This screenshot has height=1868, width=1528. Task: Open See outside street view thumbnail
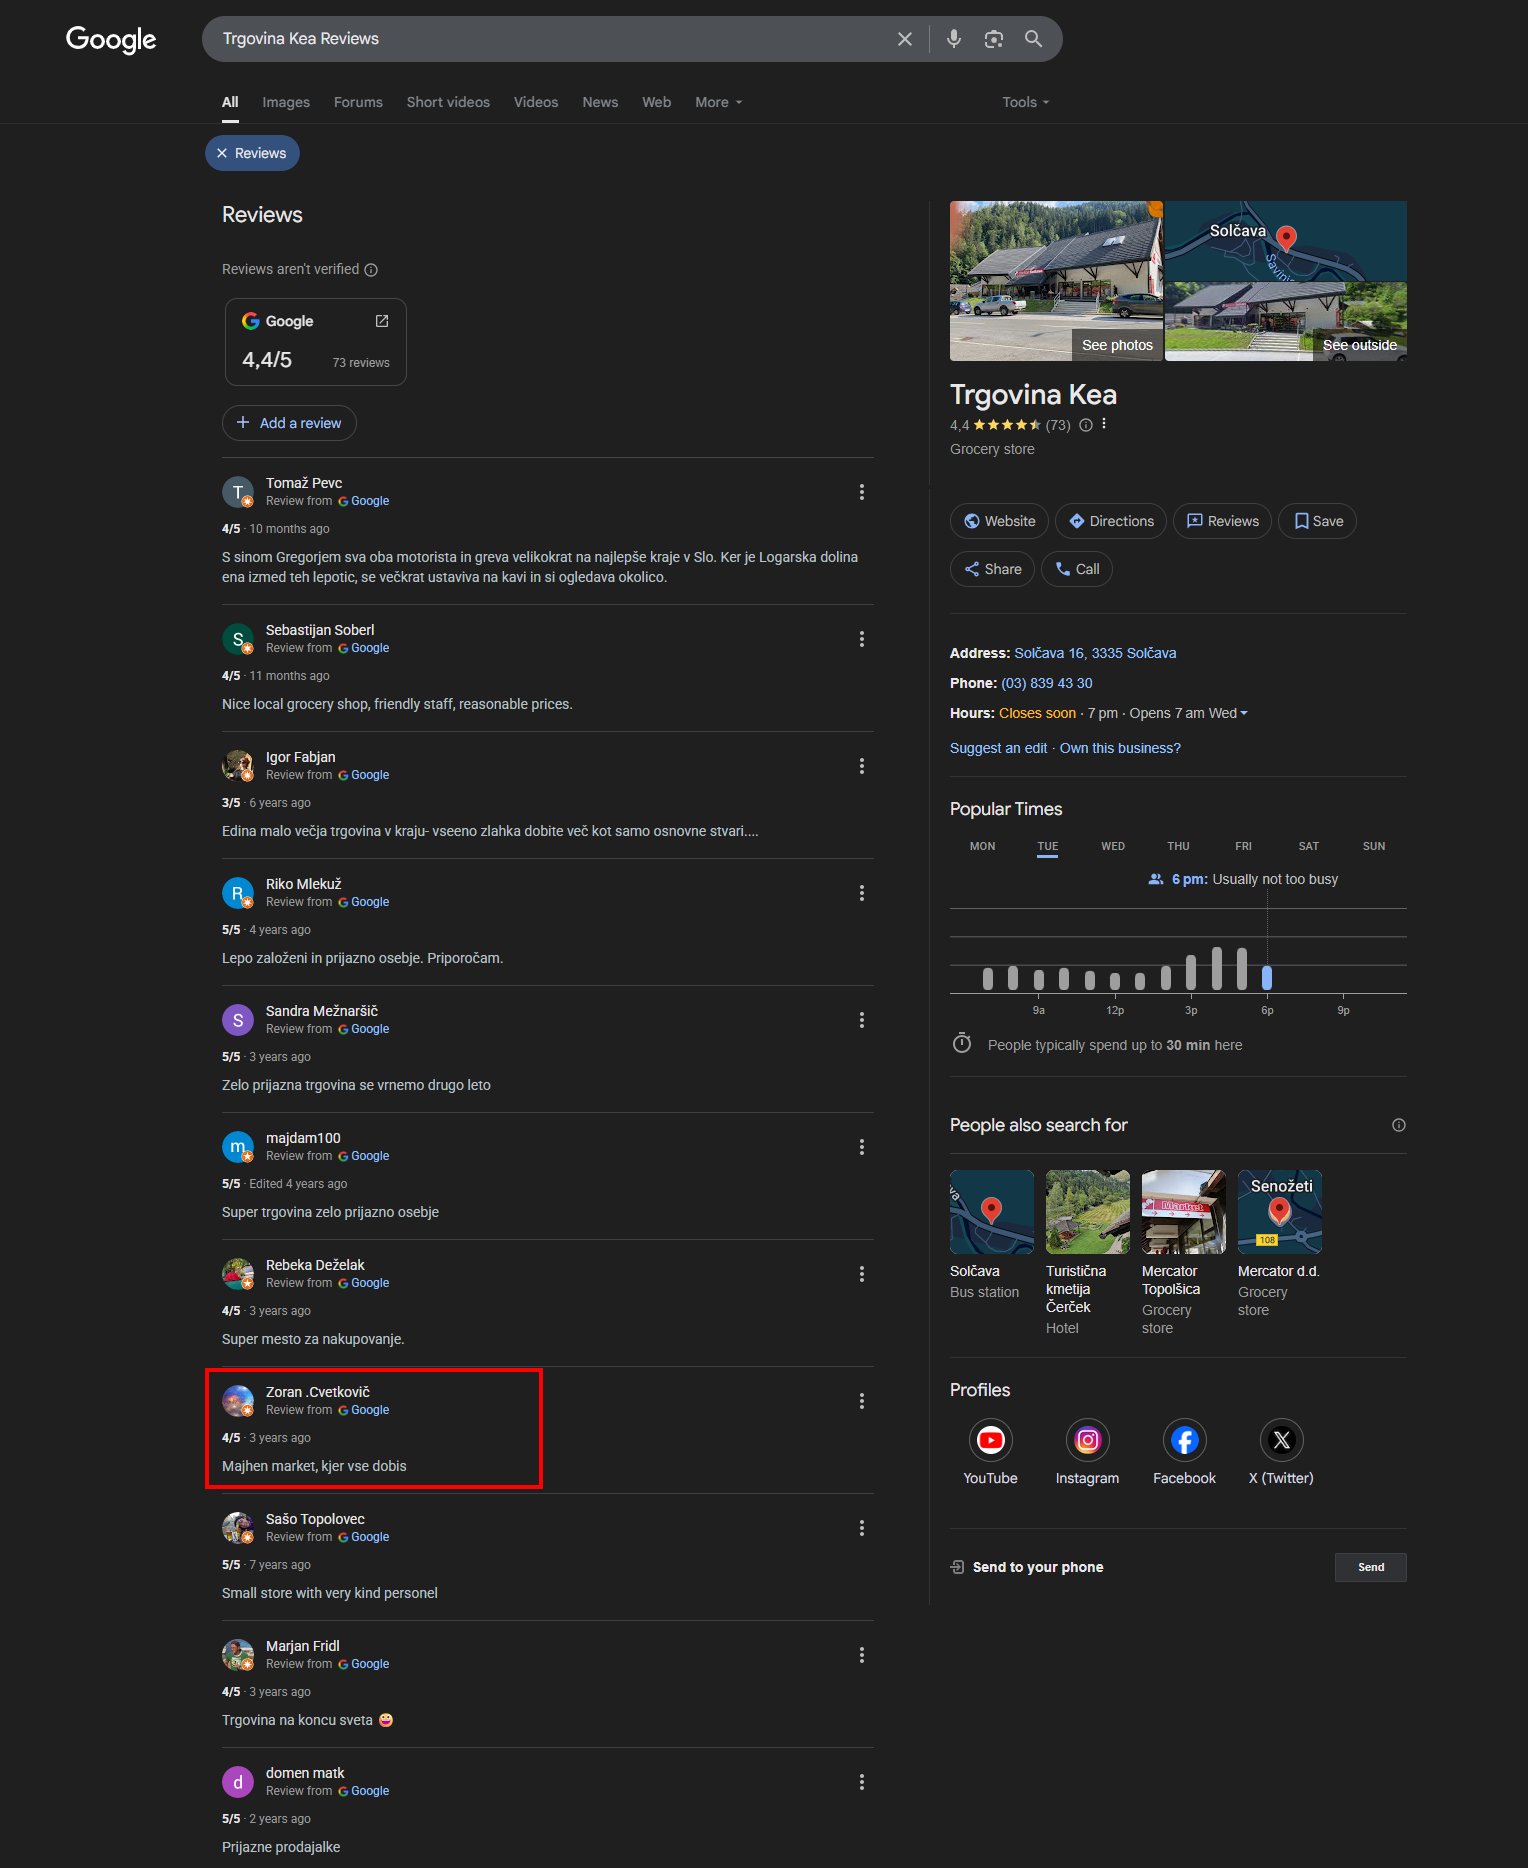click(1286, 322)
